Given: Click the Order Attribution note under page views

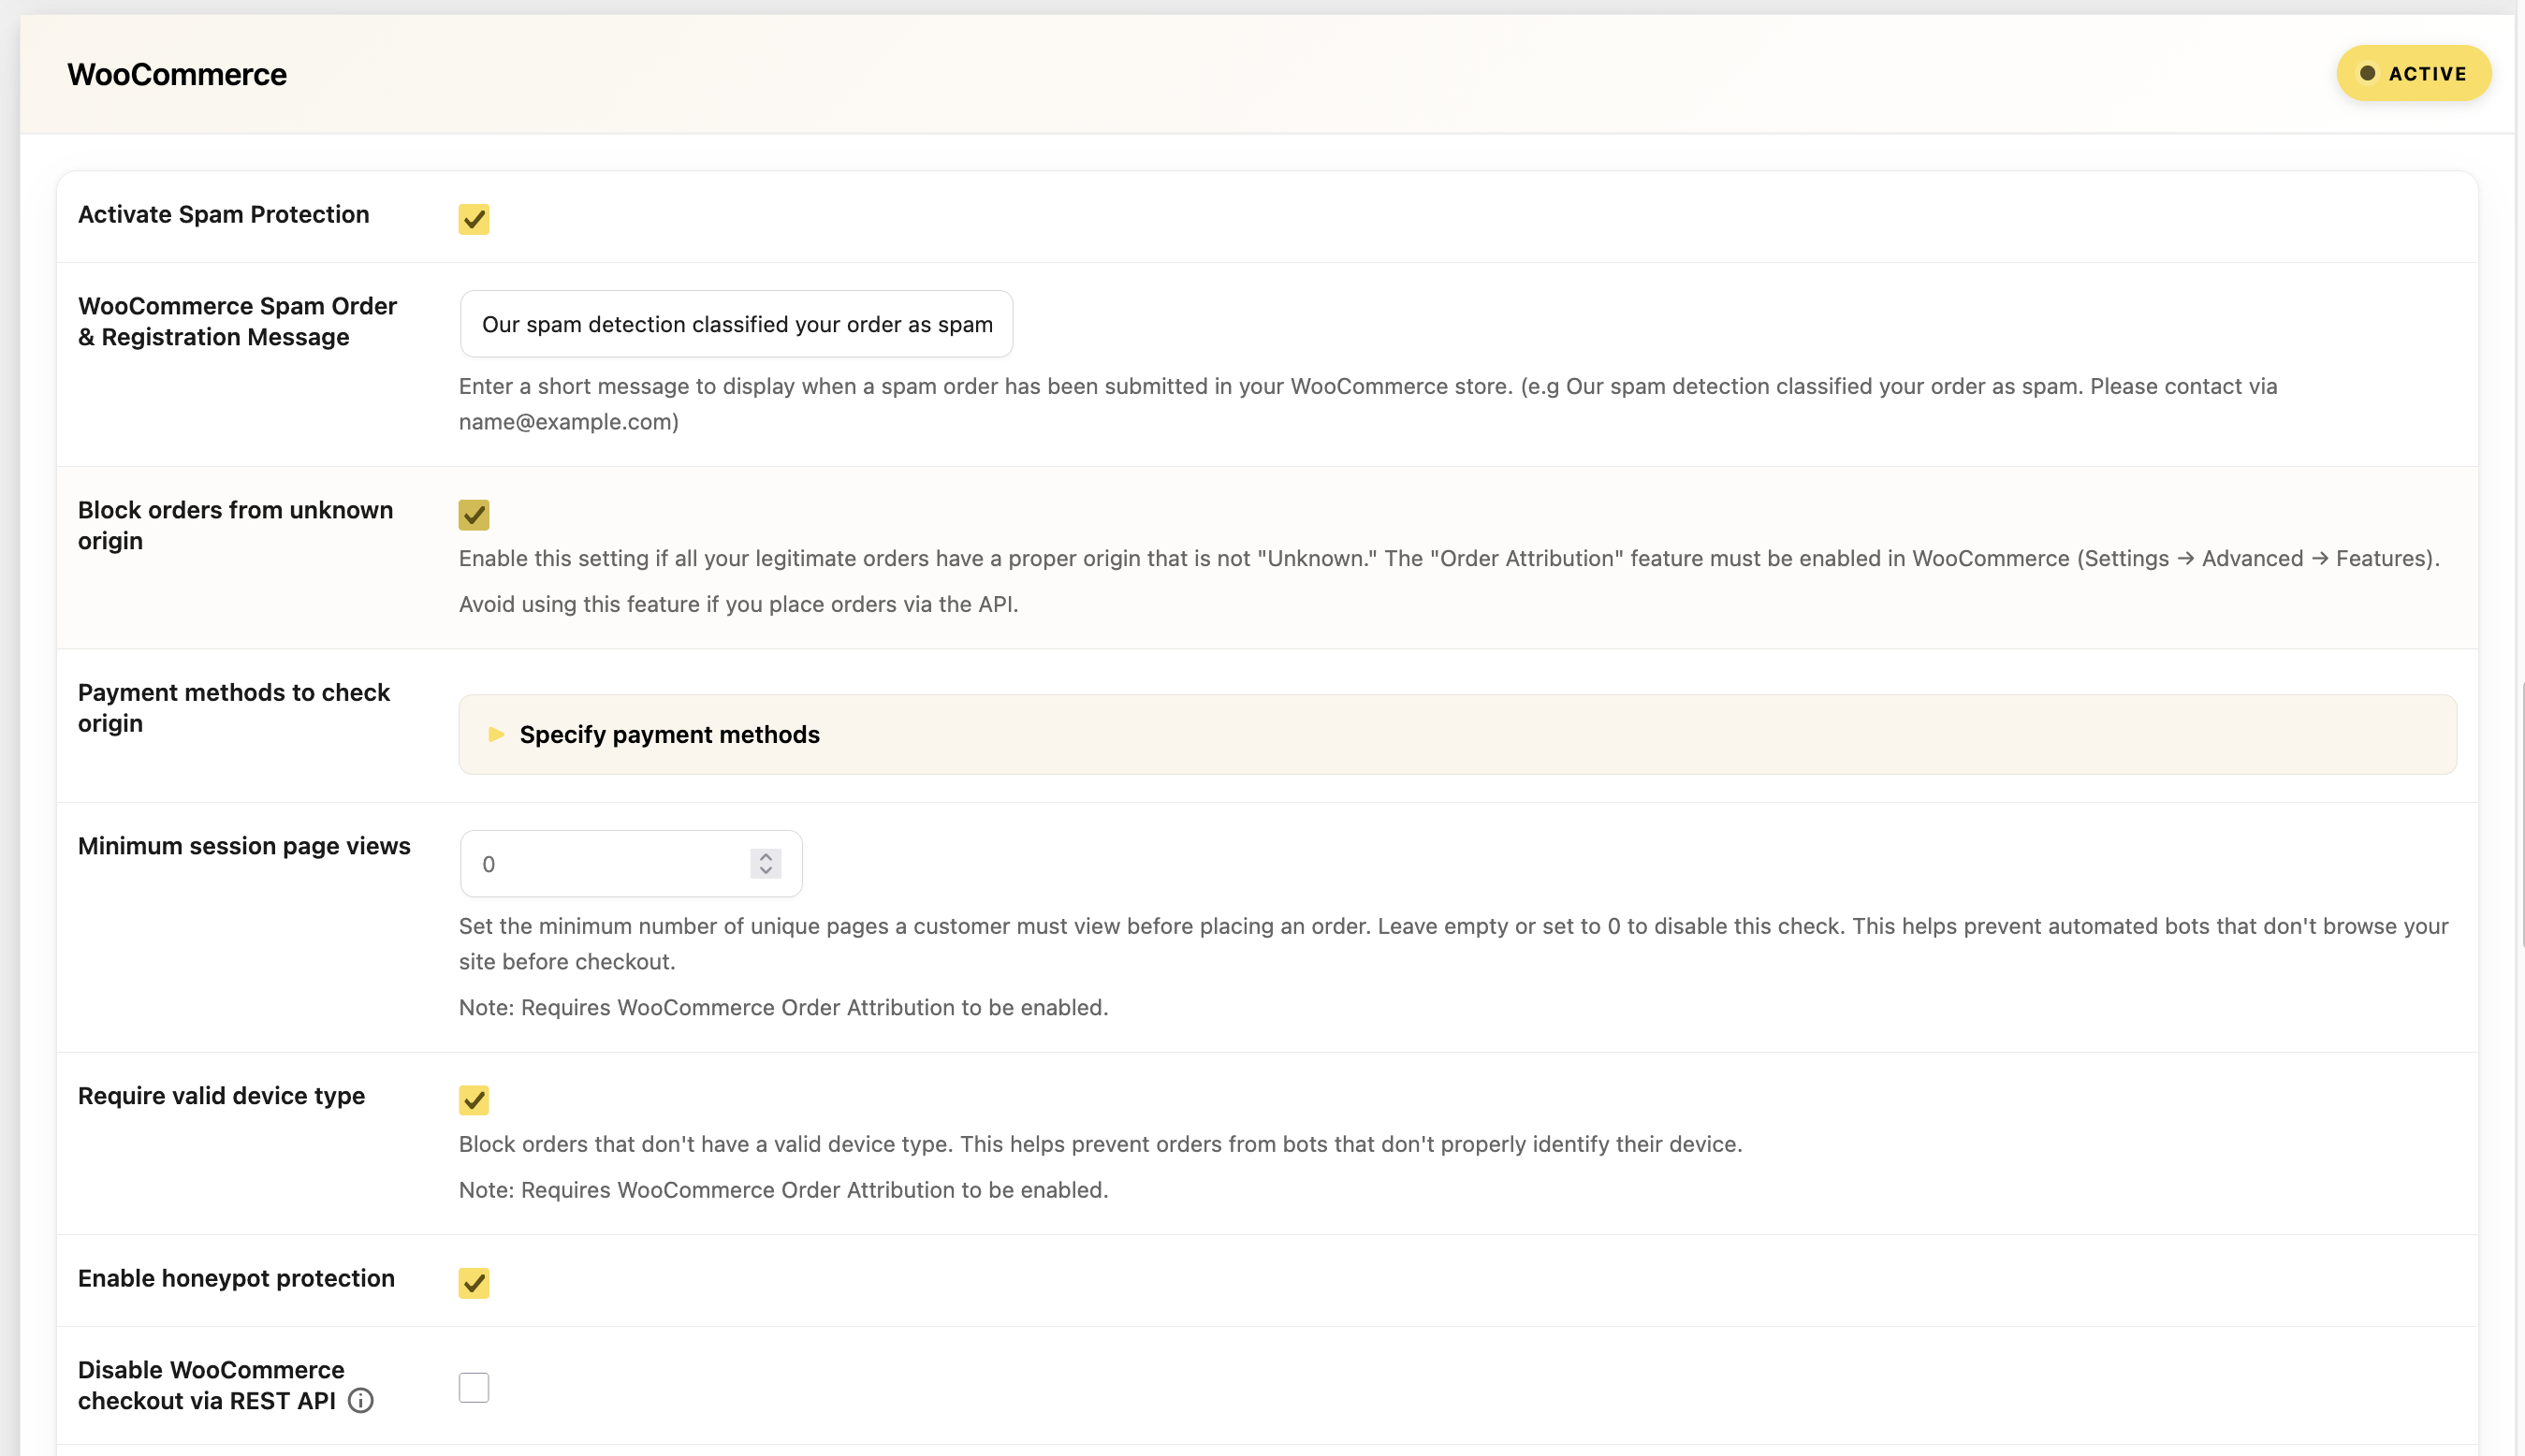Looking at the screenshot, I should click(x=783, y=1007).
